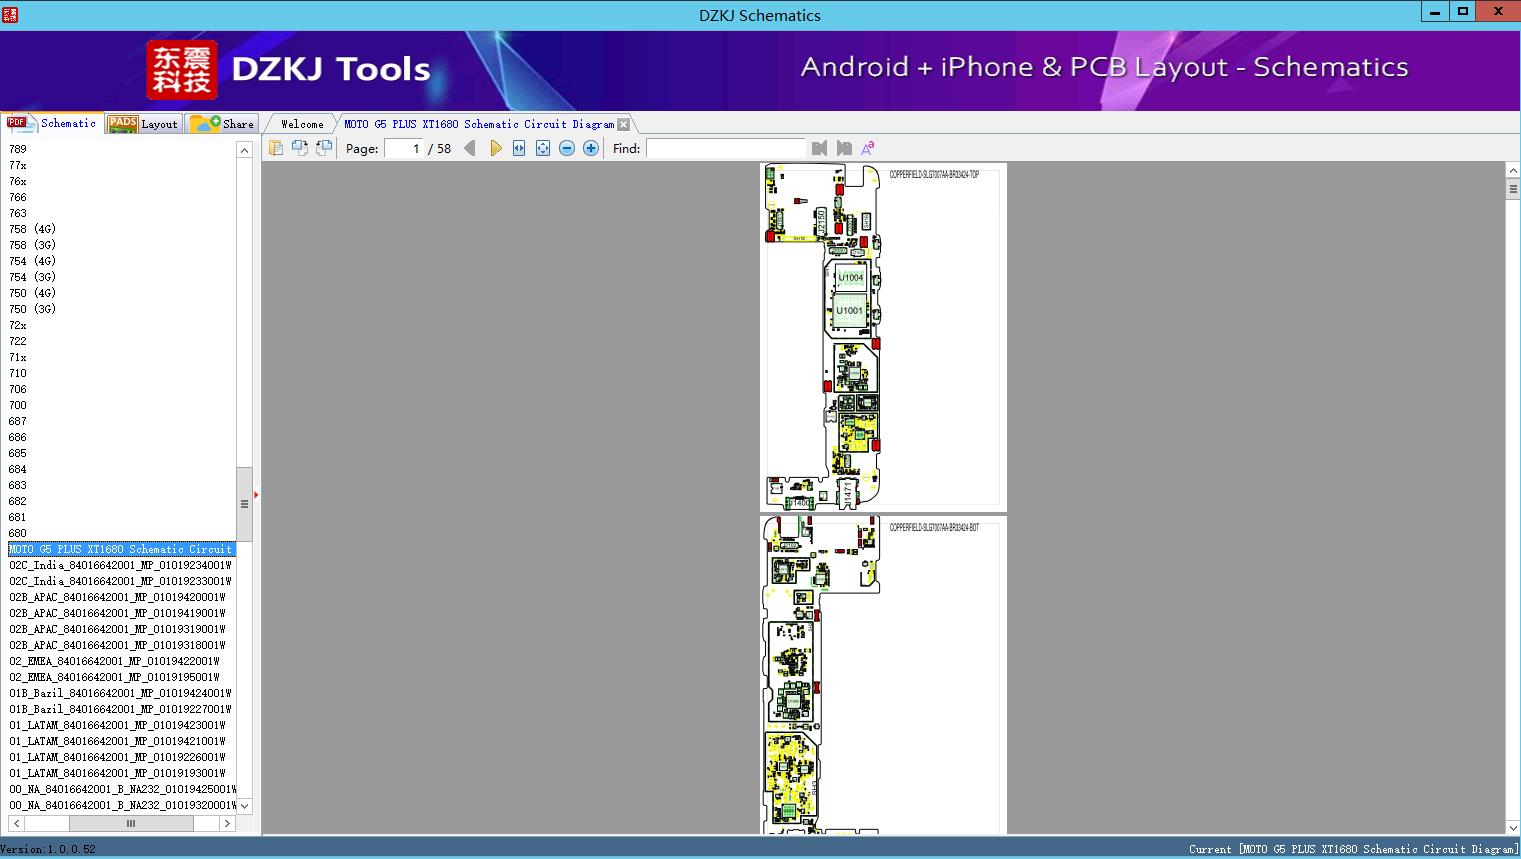Click the model list scroll-down arrow

244,805
